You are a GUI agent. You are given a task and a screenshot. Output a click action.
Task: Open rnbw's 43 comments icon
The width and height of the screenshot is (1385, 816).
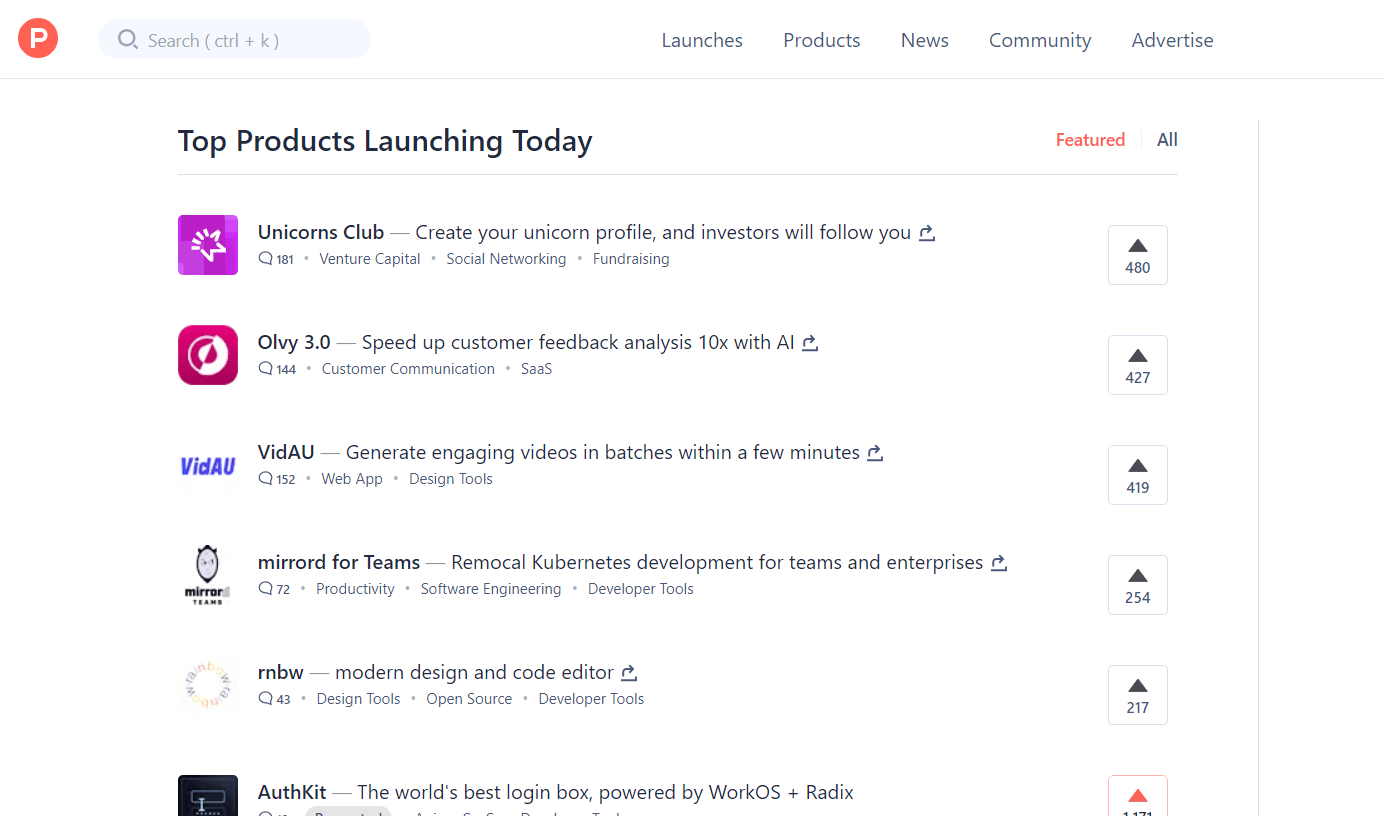(x=265, y=699)
